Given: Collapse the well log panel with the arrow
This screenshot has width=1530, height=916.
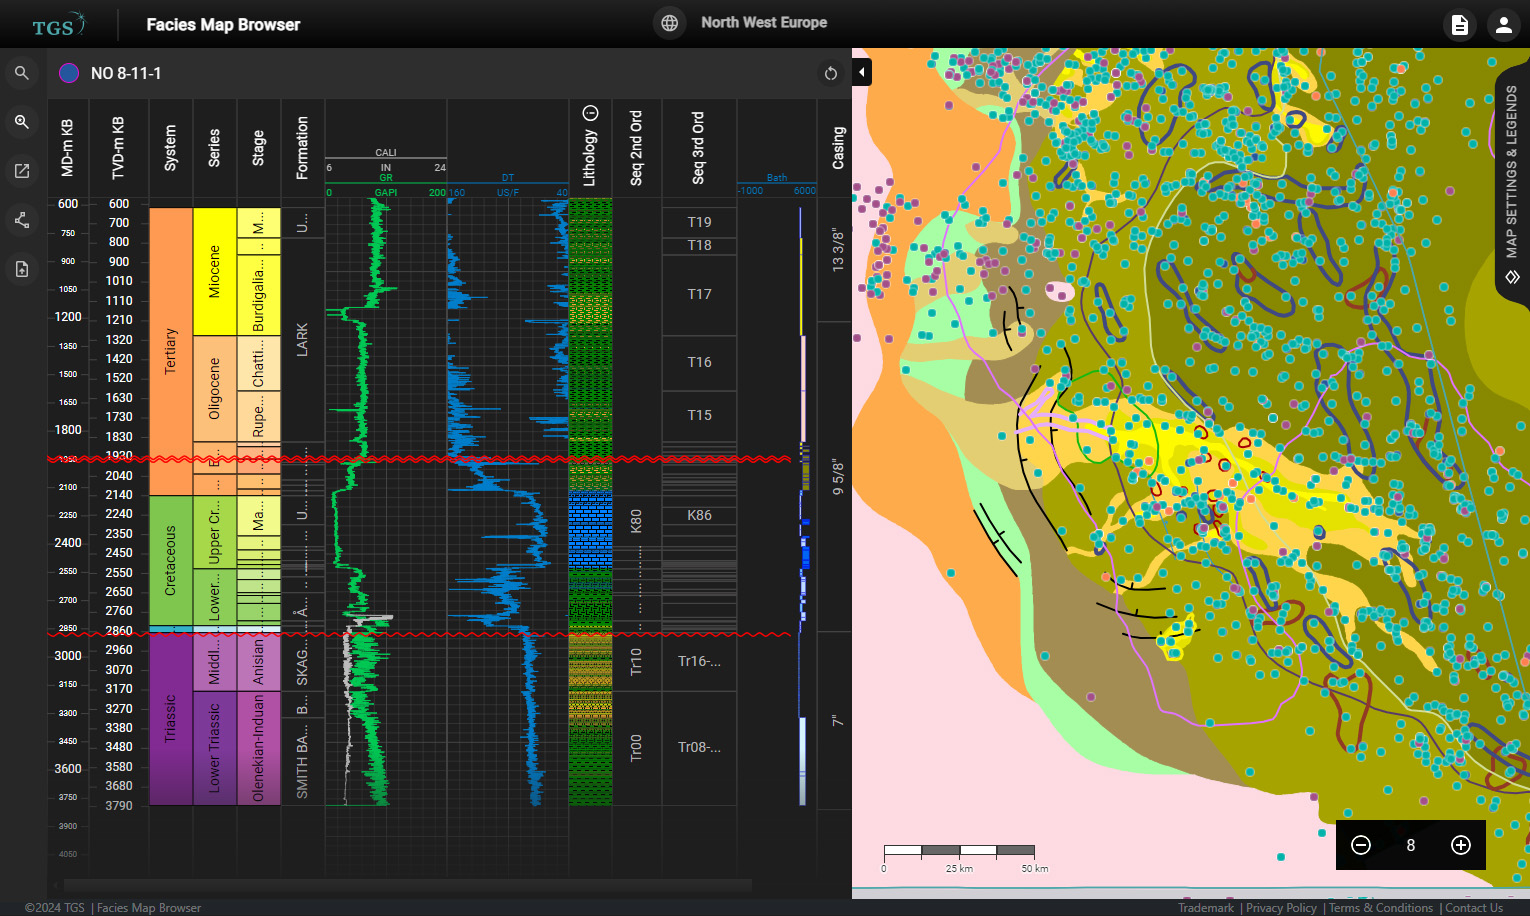Looking at the screenshot, I should 861,72.
